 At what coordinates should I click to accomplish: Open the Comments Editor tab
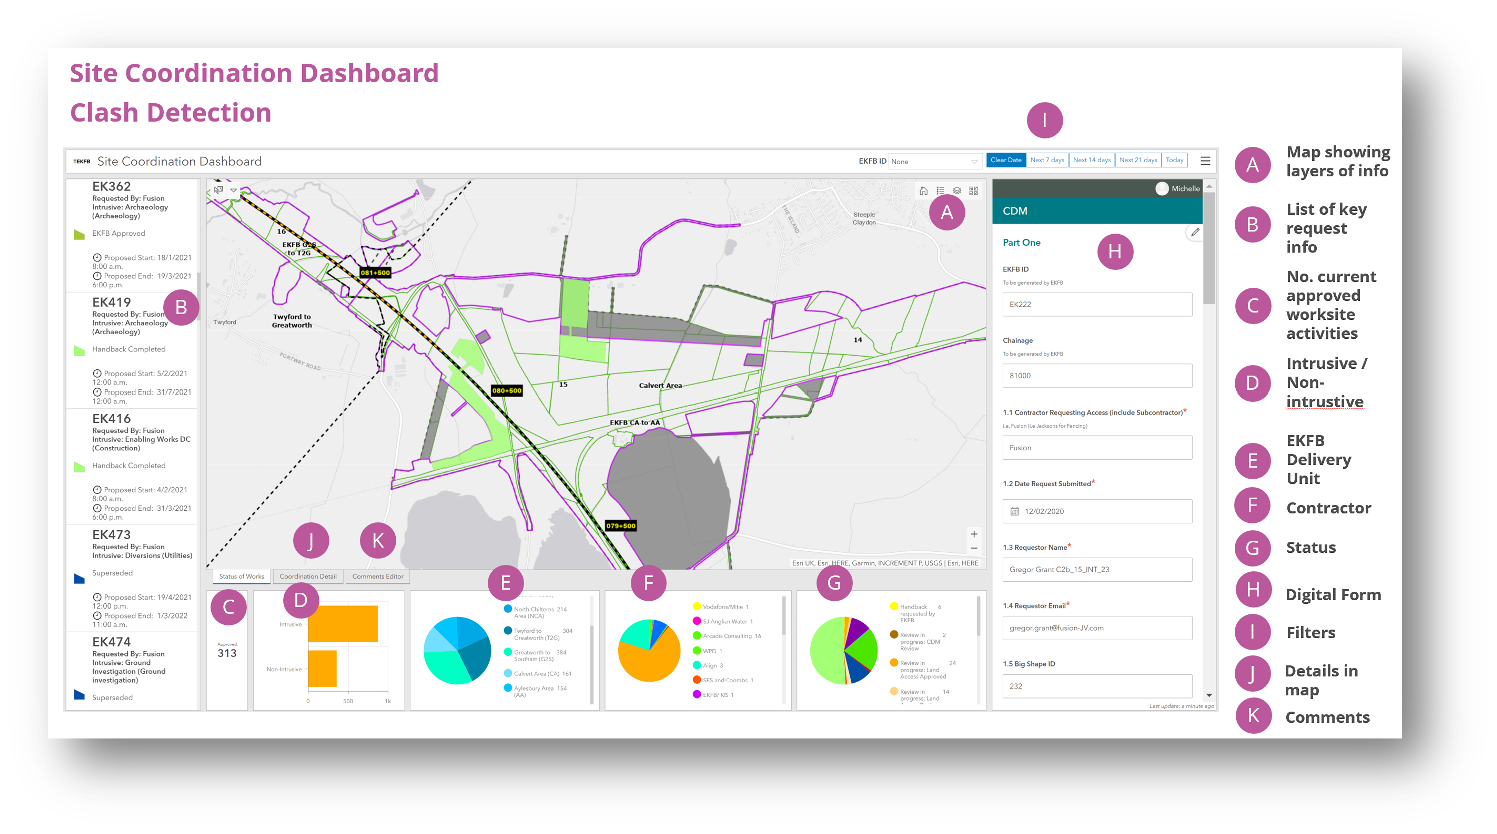(x=376, y=576)
